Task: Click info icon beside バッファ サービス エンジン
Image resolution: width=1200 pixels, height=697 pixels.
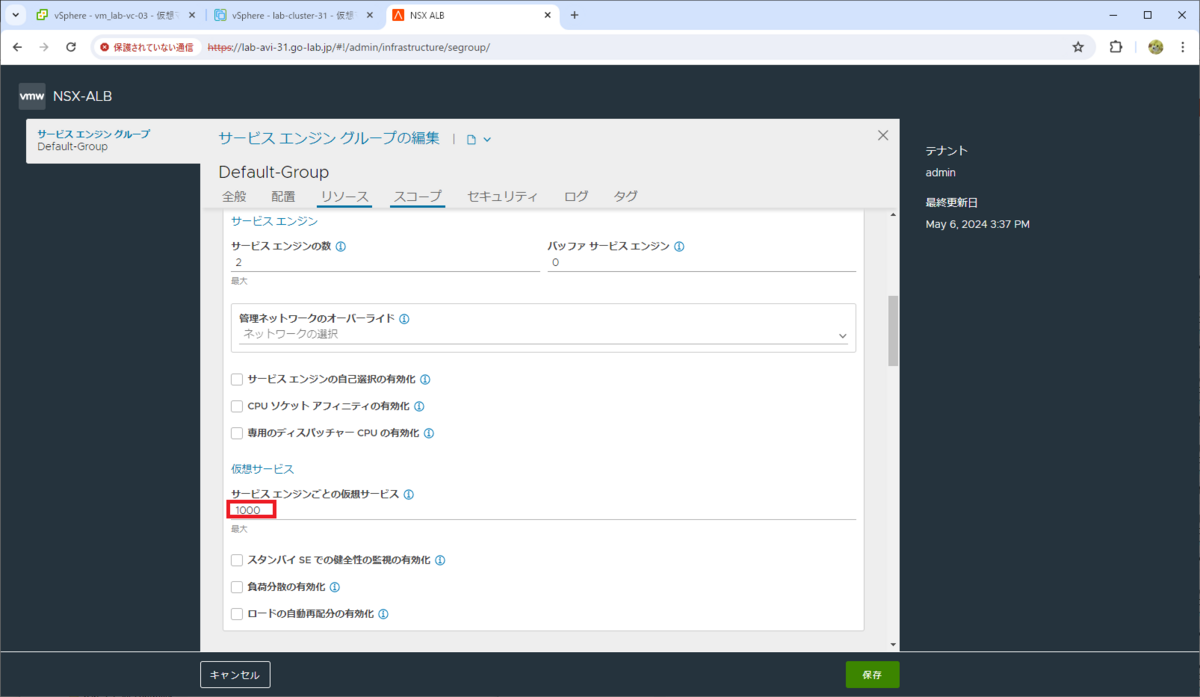Action: point(680,246)
